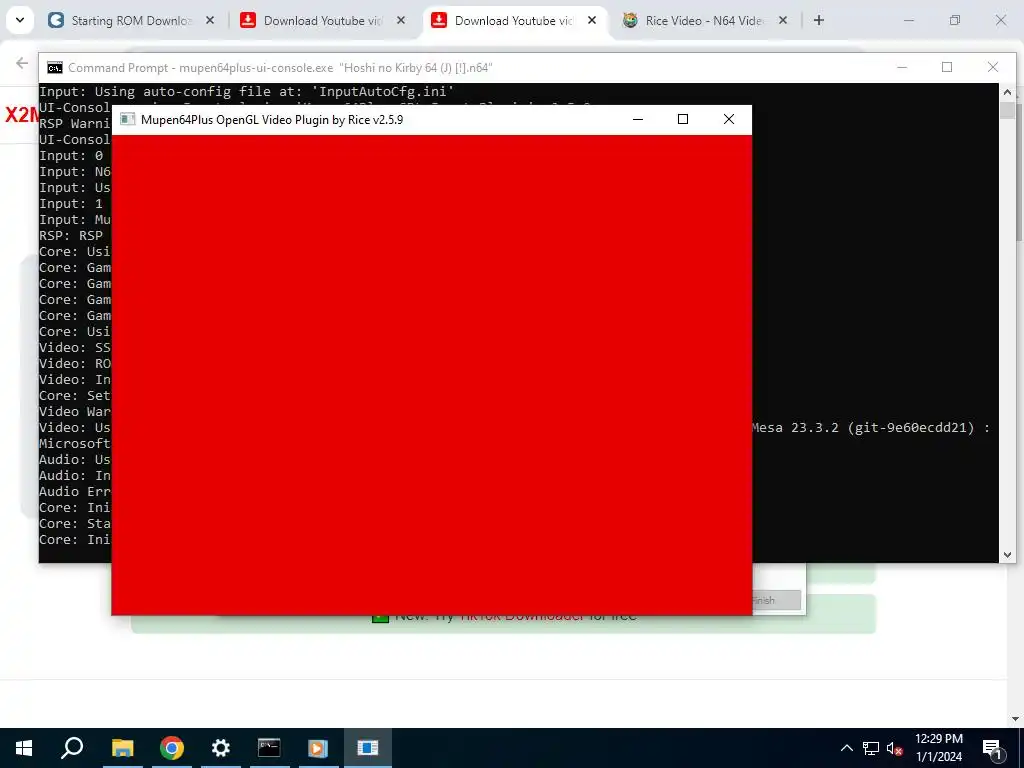Viewport: 1024px width, 768px height.
Task: Open a new browser tab
Action: 819,20
